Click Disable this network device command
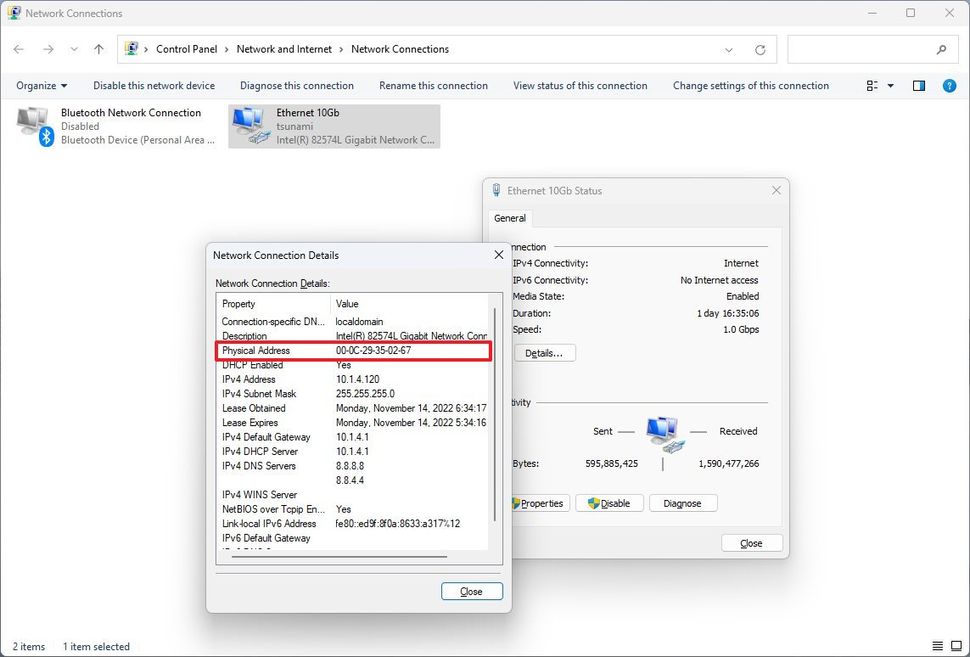 (153, 85)
